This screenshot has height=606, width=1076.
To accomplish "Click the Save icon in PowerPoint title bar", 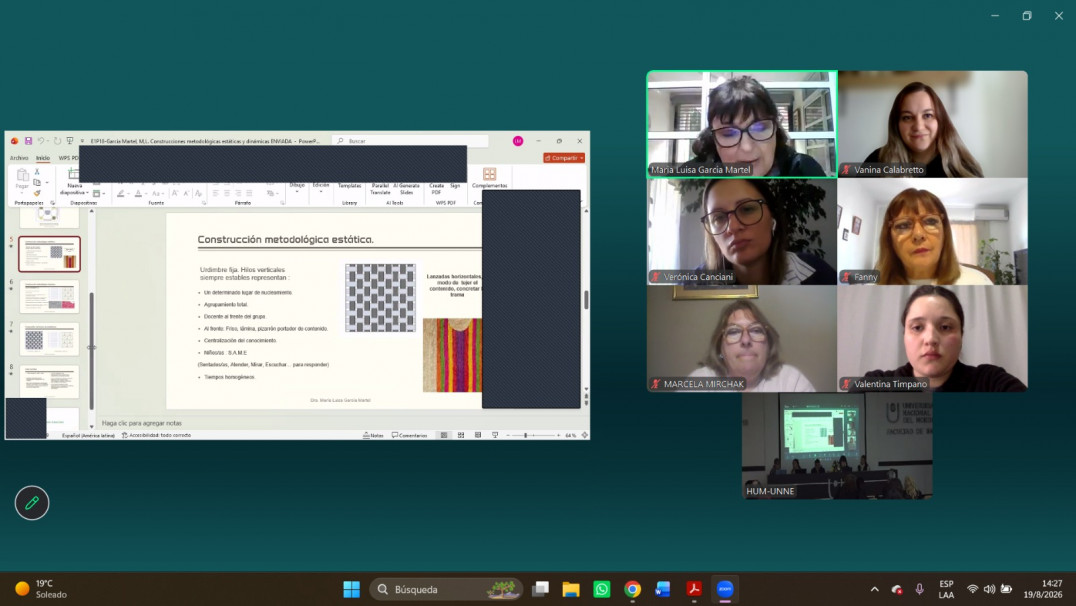I will point(28,141).
